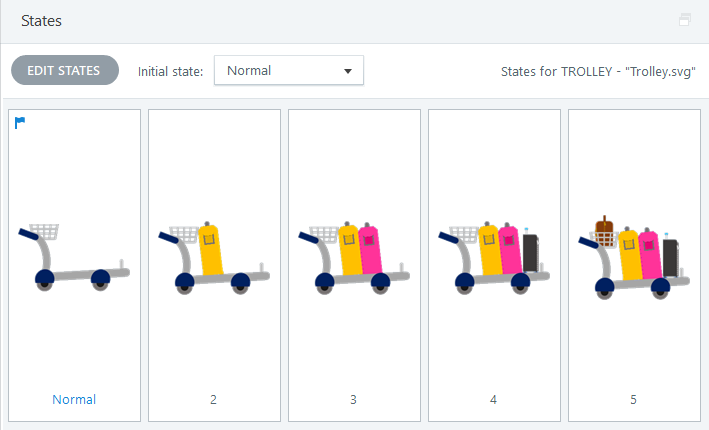
Task: Click the Initial state dropdown arrow
Action: click(348, 72)
